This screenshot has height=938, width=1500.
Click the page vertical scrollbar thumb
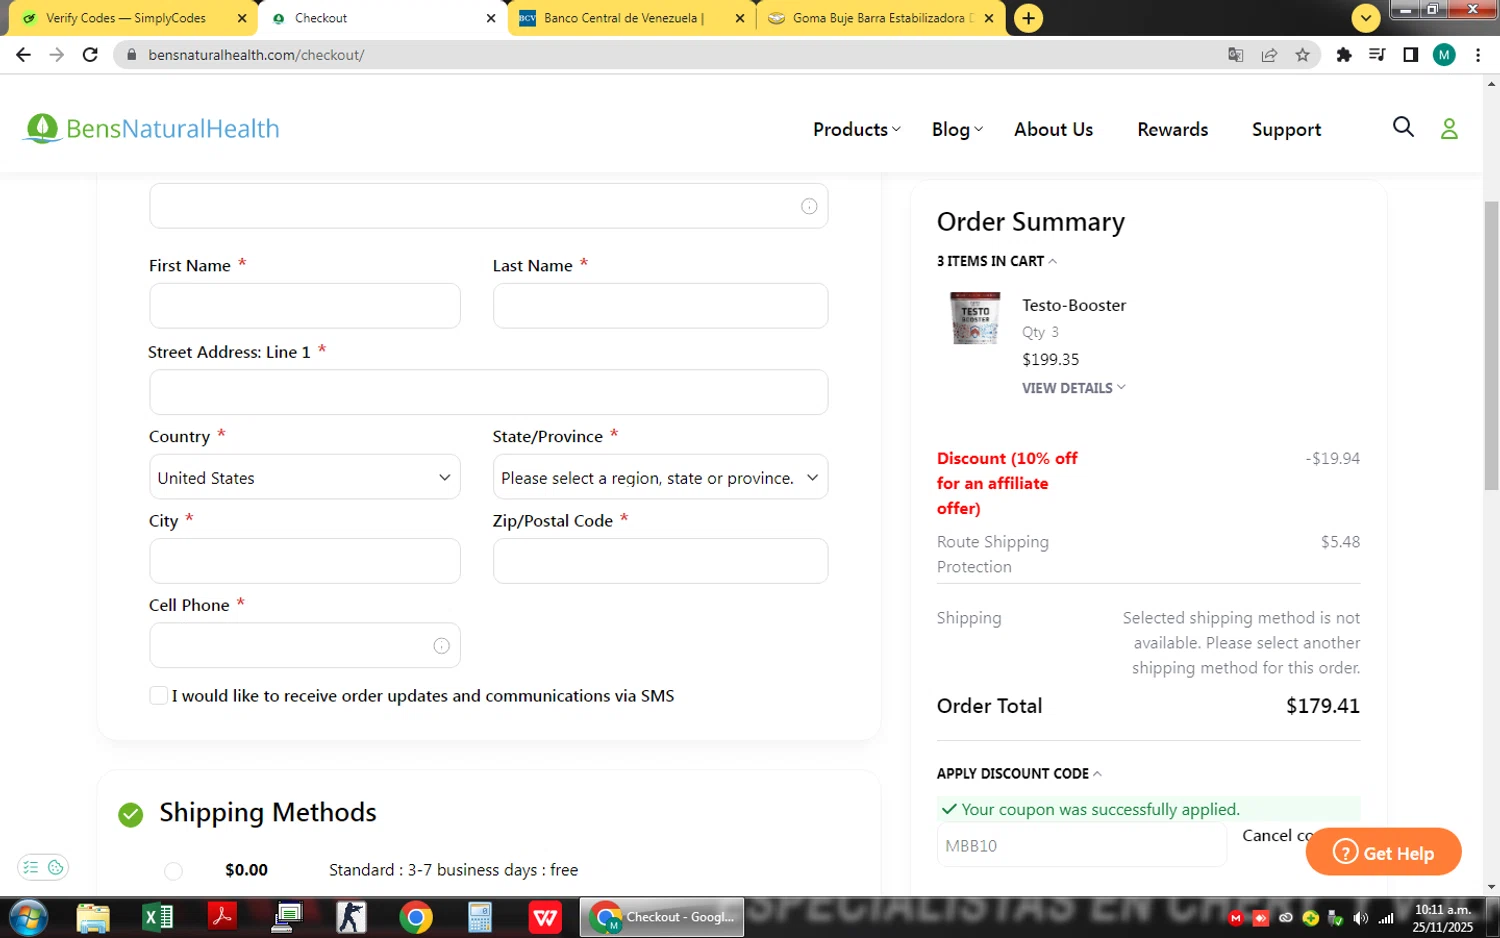pyautogui.click(x=1491, y=345)
